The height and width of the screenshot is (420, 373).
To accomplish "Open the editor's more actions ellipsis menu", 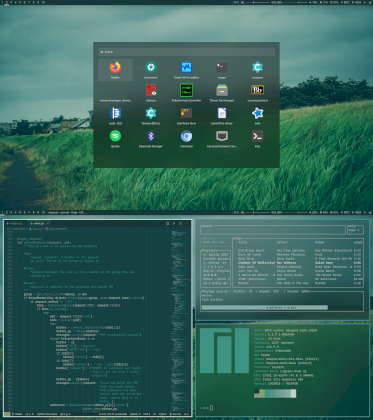I will click(187, 223).
